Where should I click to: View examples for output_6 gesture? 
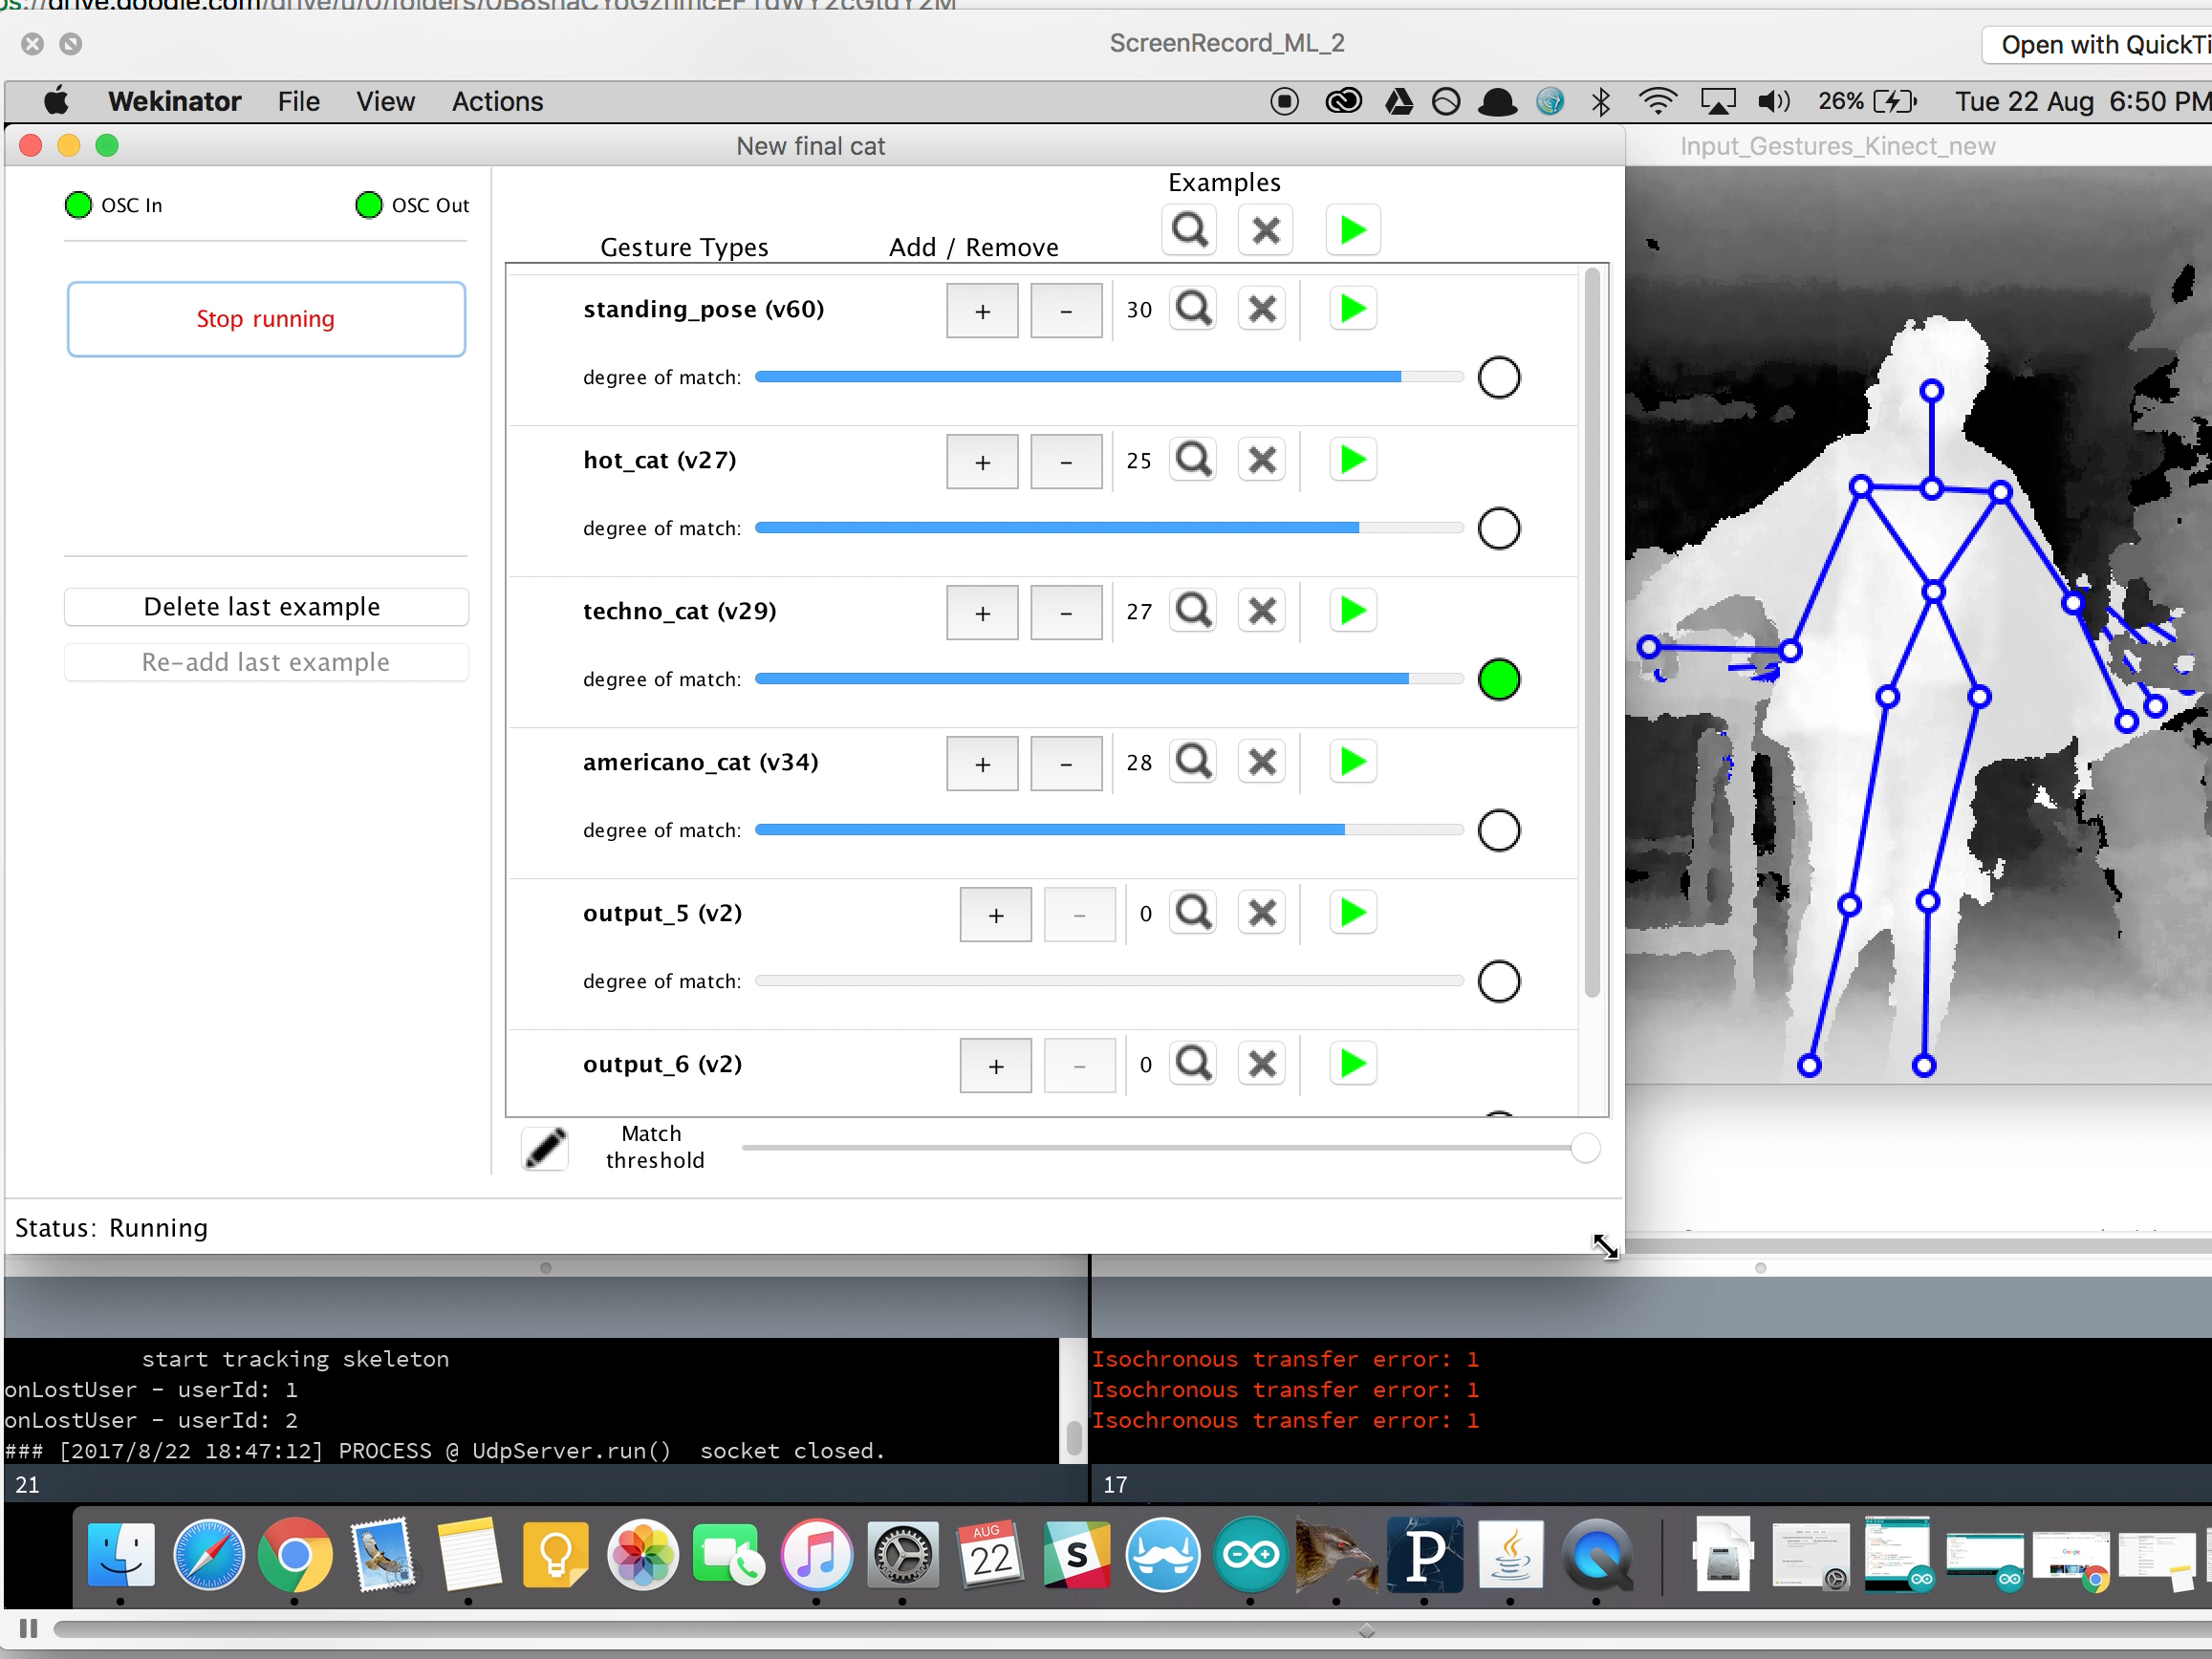[1193, 1064]
